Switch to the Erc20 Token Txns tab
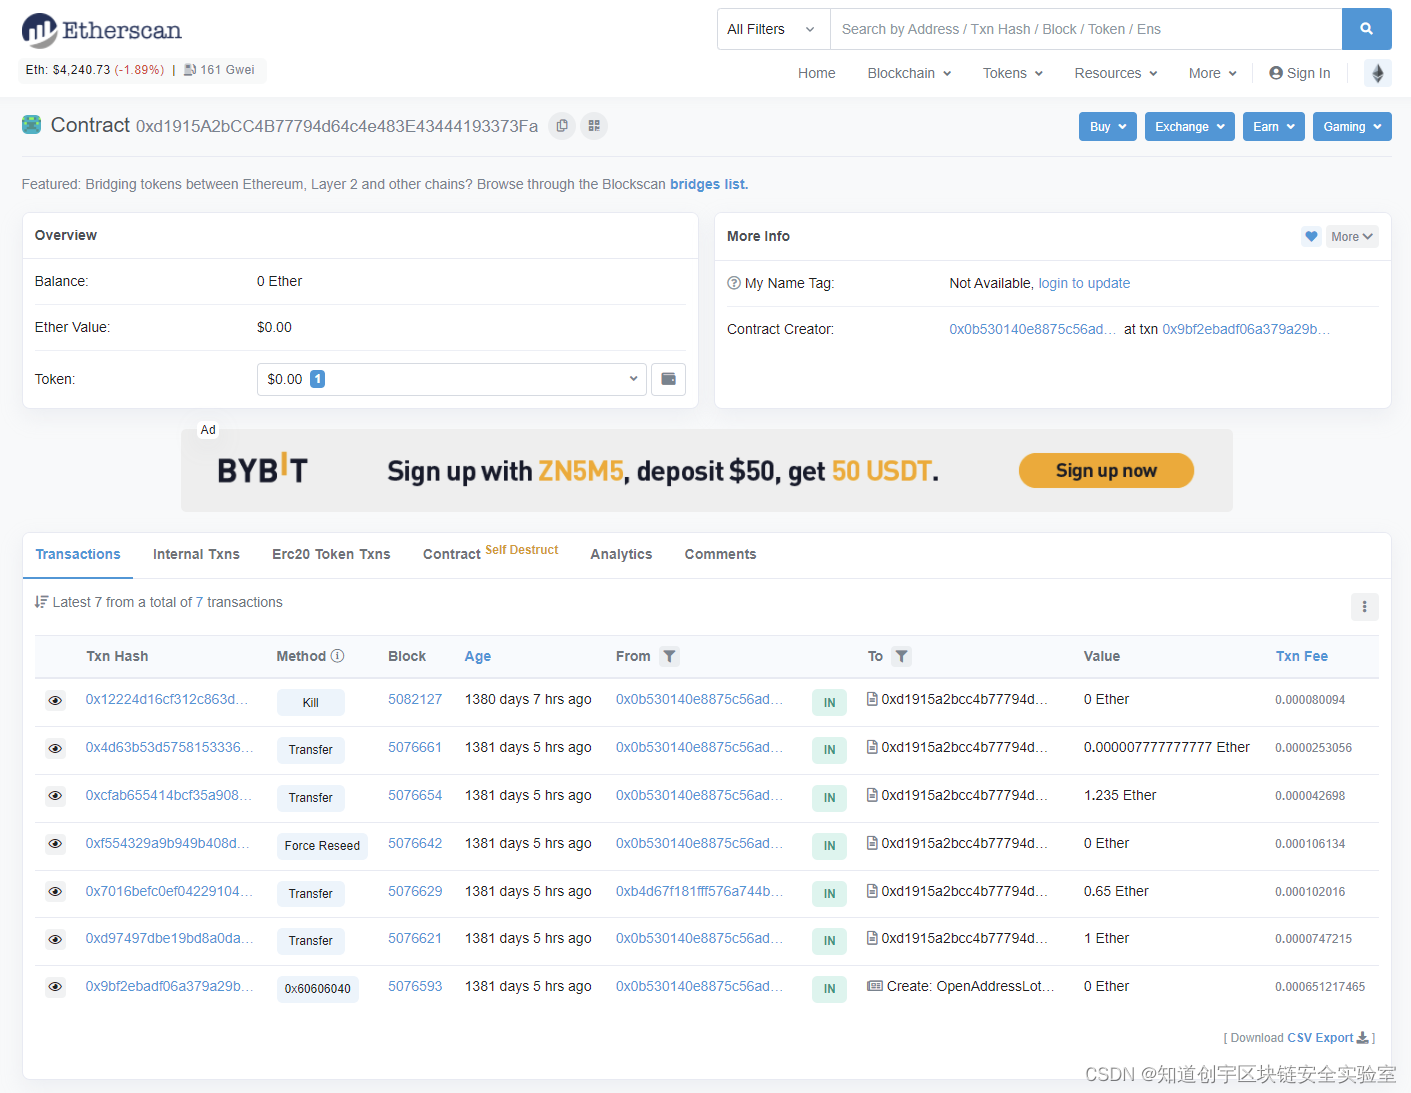Viewport: 1411px width, 1093px height. coord(331,554)
